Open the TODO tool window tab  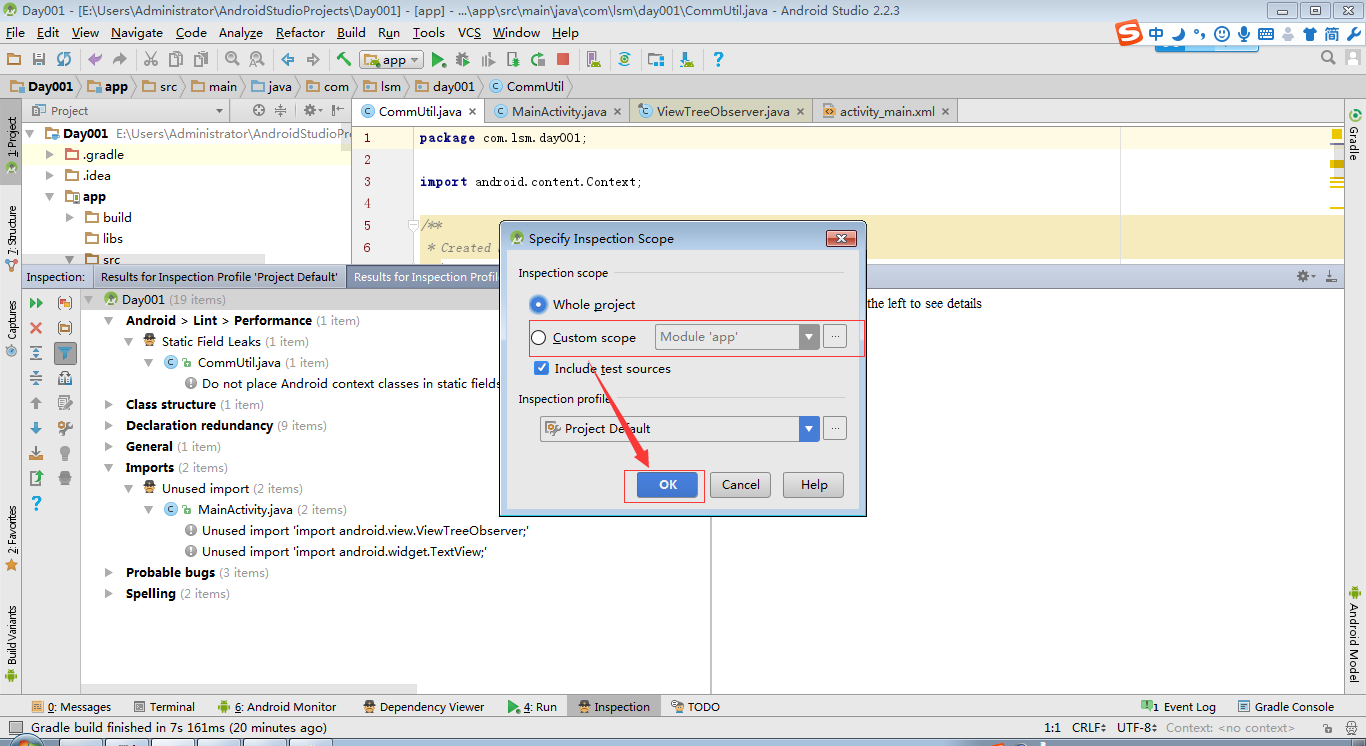coord(694,707)
